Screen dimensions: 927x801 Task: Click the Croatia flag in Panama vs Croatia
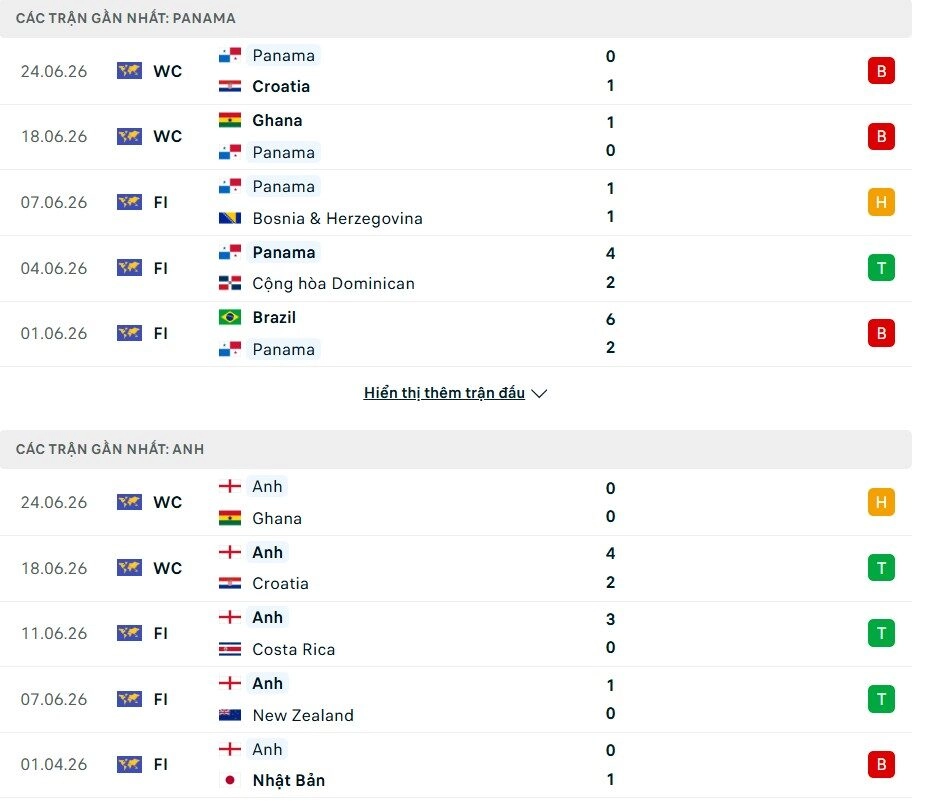click(x=229, y=86)
